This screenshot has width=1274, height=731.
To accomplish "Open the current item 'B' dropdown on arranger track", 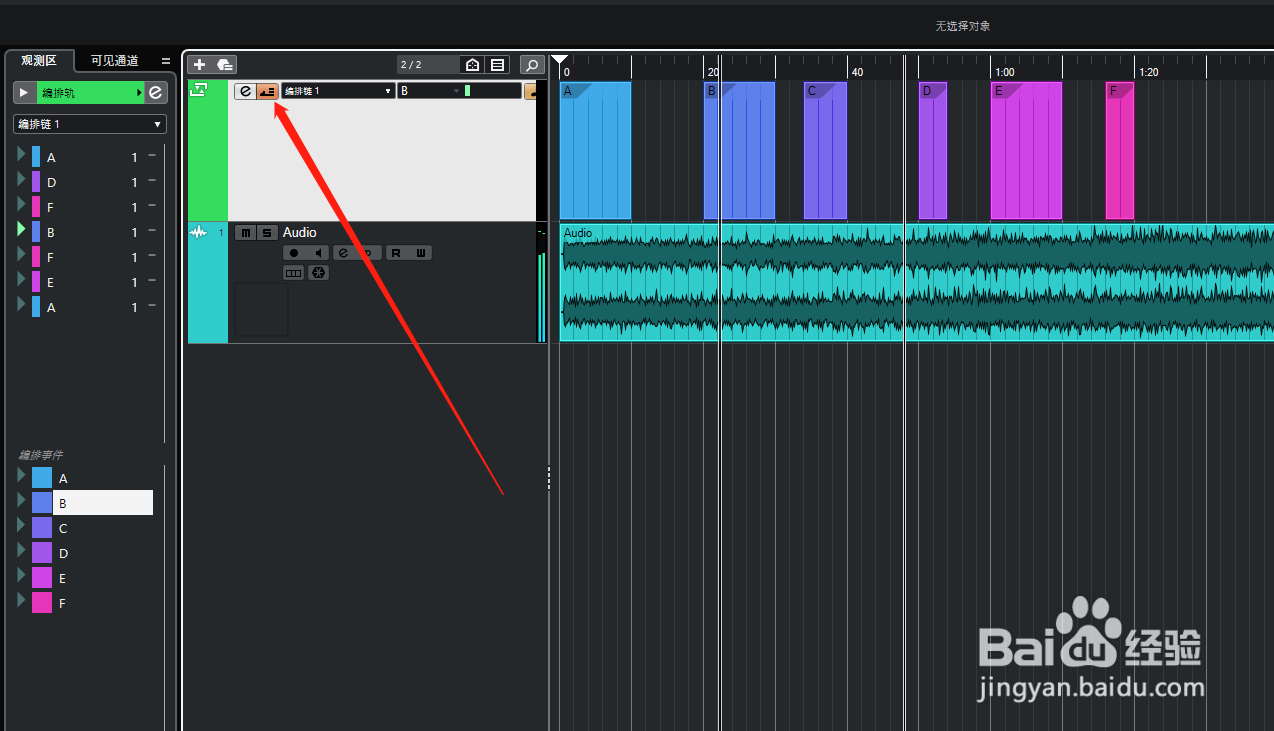I will (x=429, y=91).
